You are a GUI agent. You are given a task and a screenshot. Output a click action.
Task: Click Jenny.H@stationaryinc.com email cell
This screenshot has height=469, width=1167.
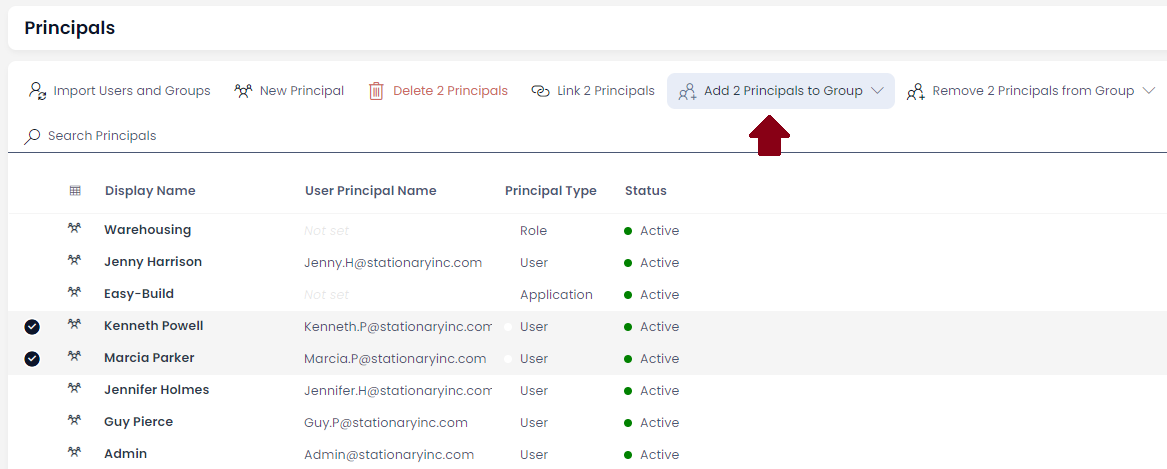click(x=393, y=263)
